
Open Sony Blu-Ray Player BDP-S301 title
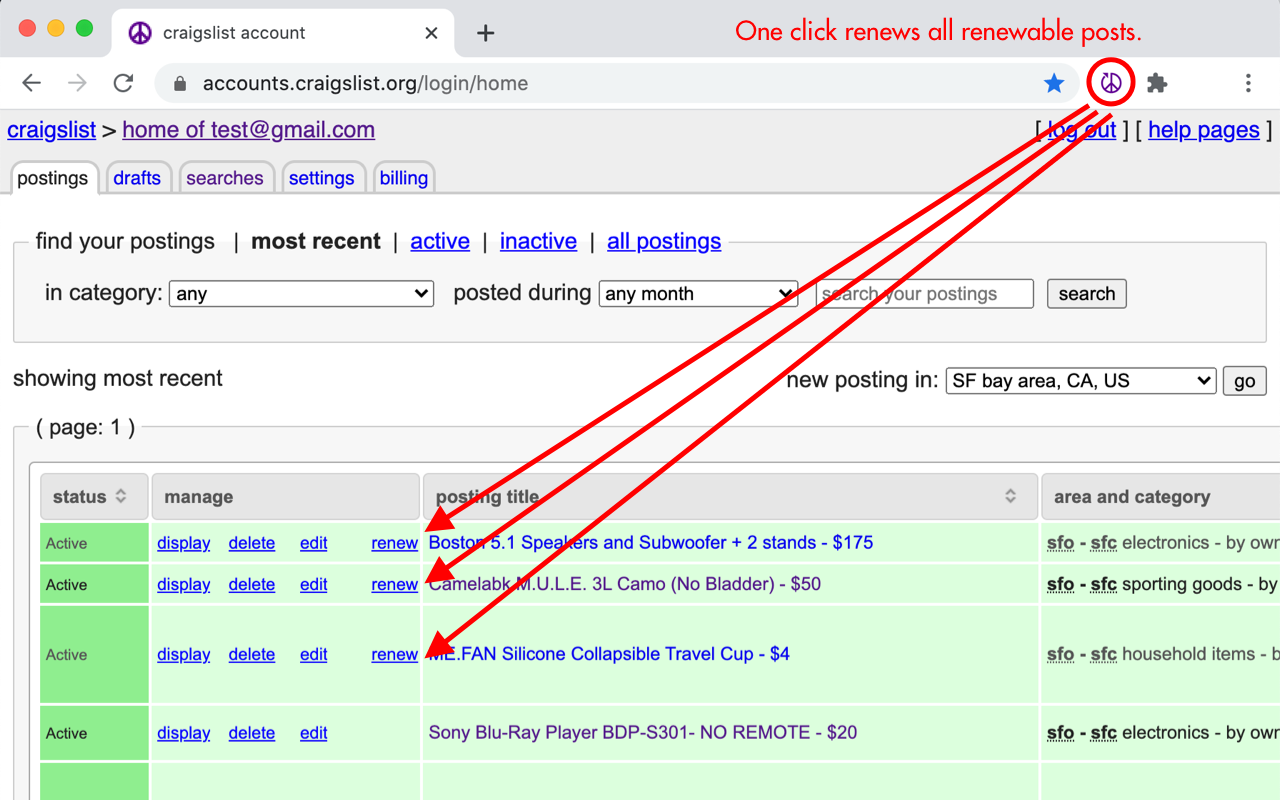[643, 732]
